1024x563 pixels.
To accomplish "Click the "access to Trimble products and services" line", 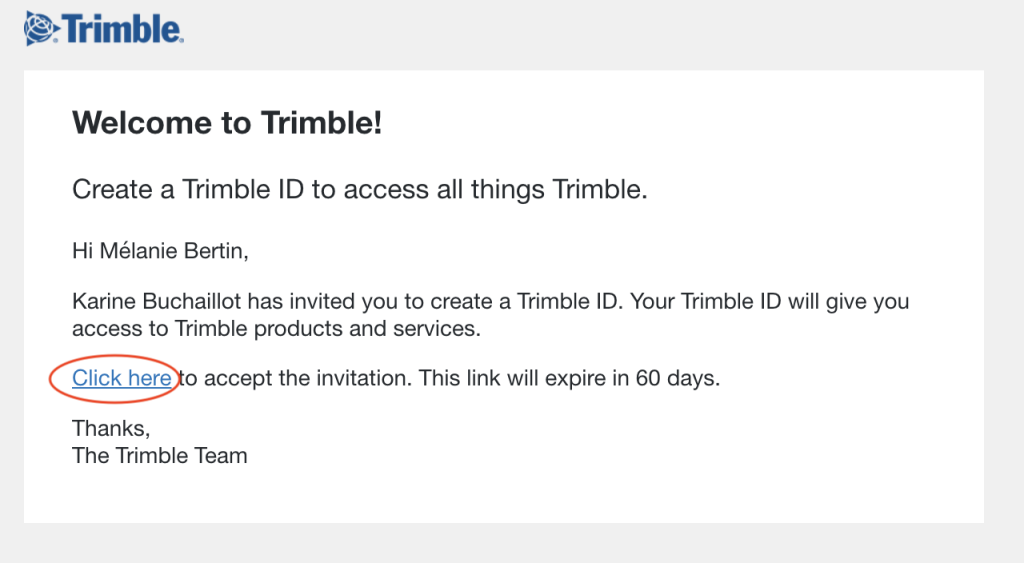I will tap(276, 329).
